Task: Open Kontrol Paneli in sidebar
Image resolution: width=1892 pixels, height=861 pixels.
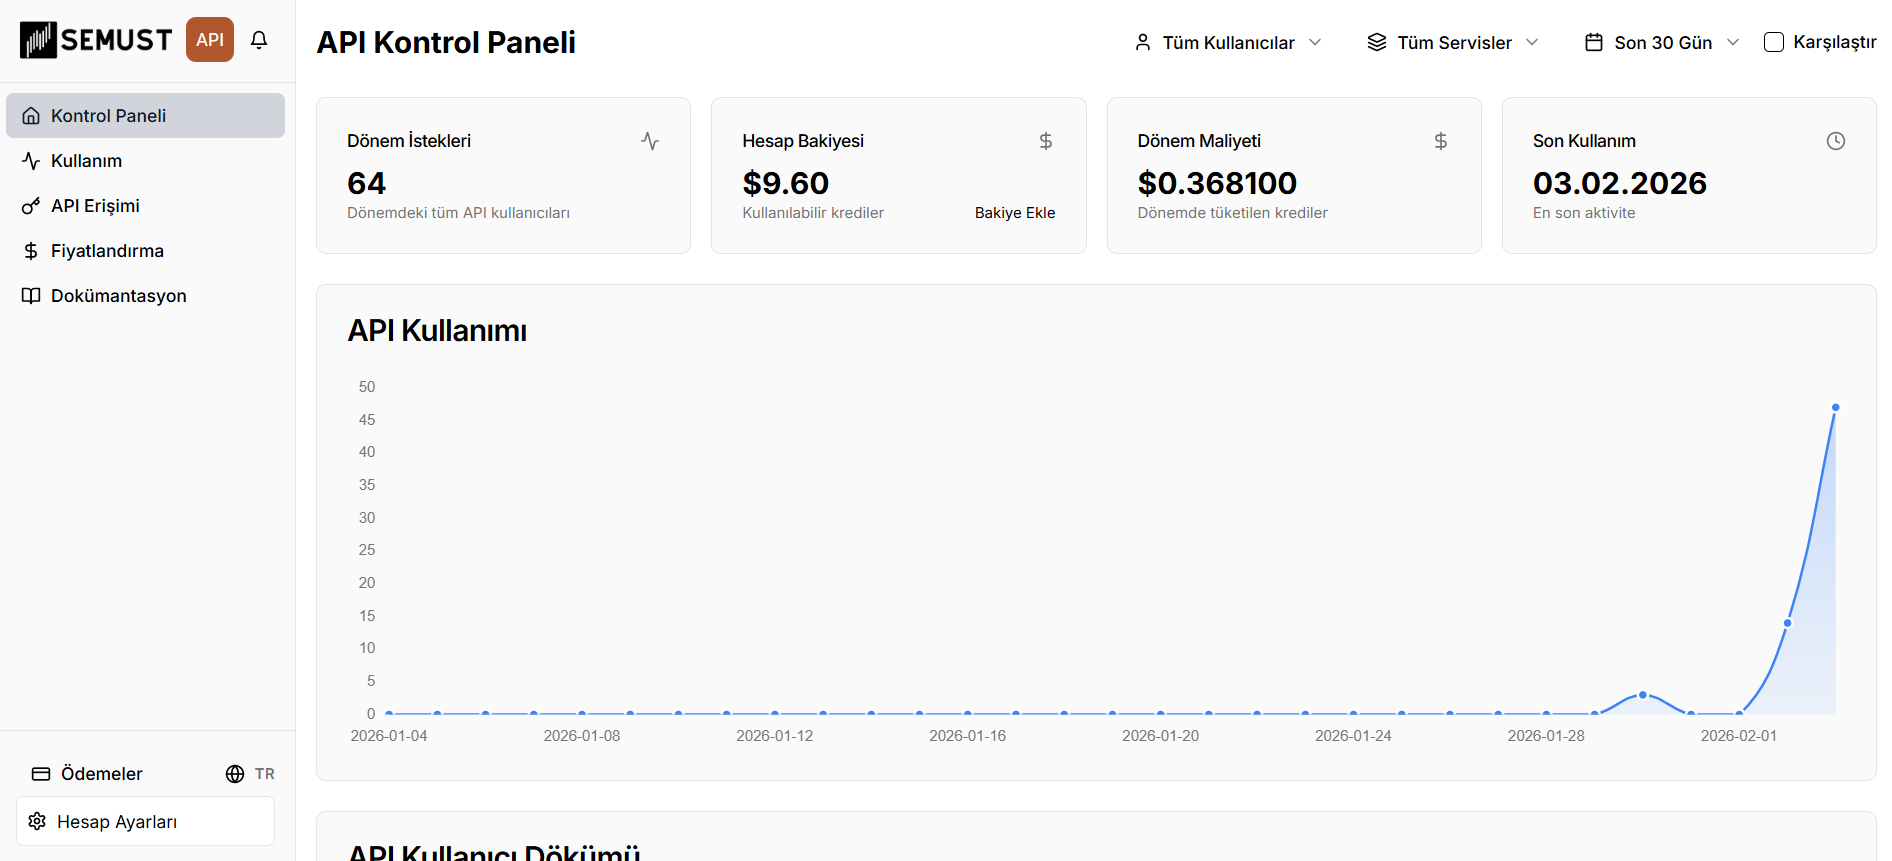Action: coord(145,116)
